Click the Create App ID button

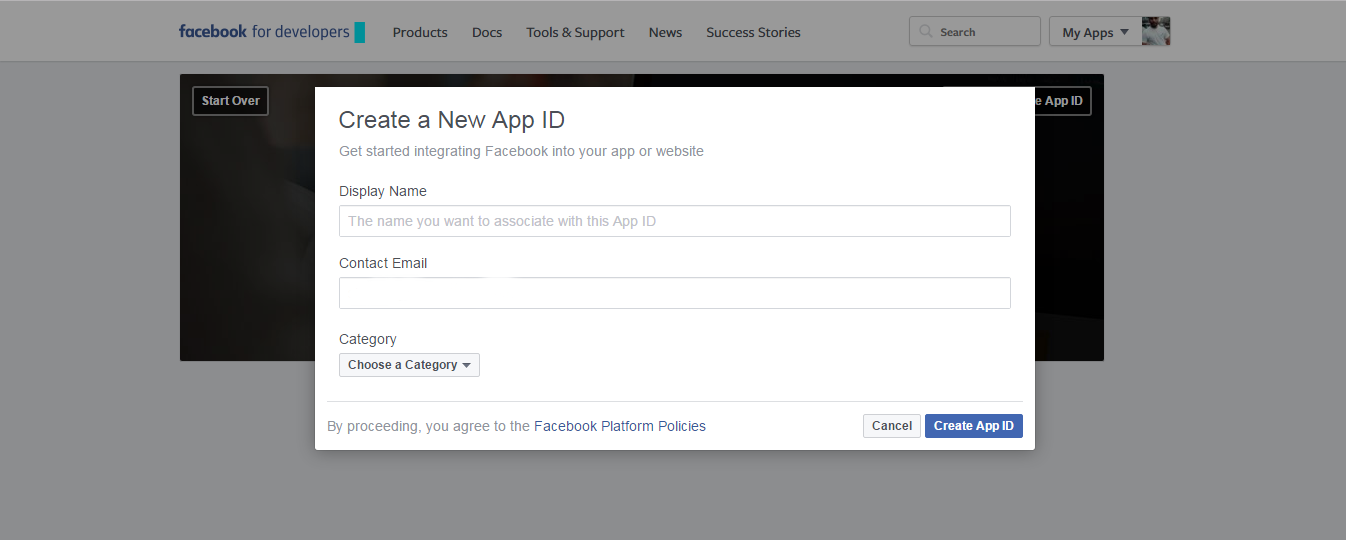point(974,426)
